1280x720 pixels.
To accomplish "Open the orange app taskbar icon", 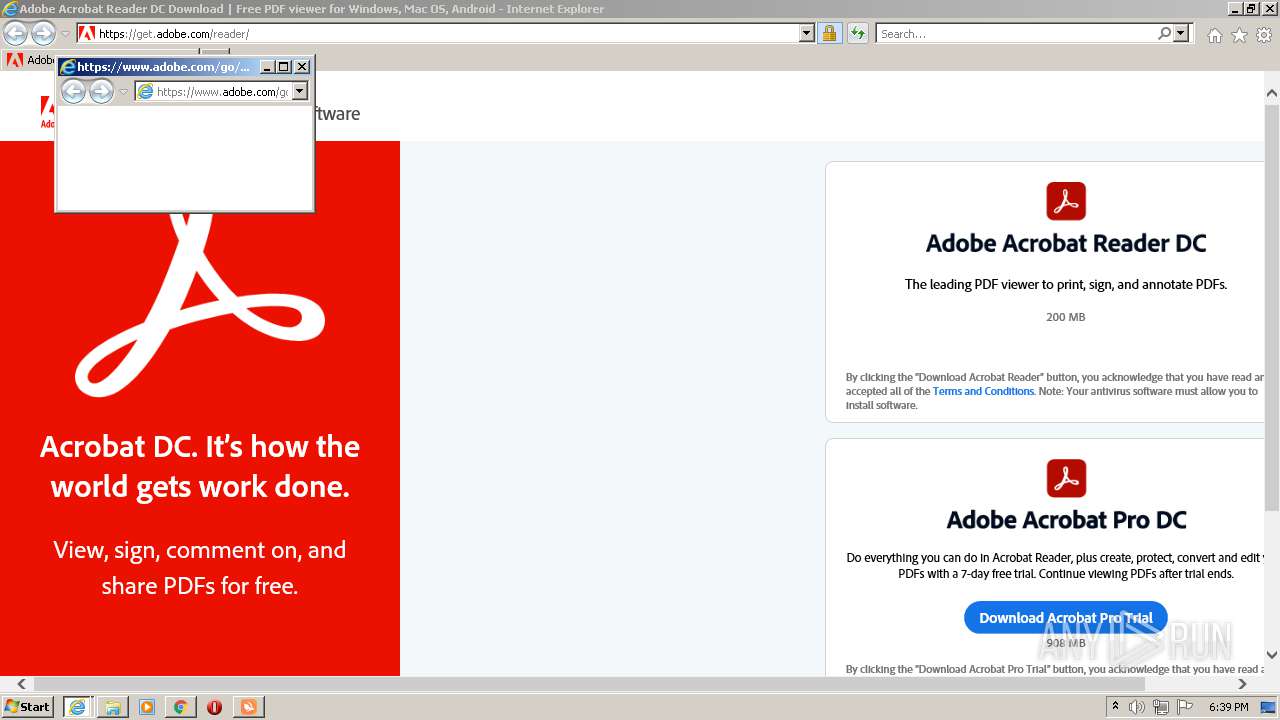I will (248, 707).
